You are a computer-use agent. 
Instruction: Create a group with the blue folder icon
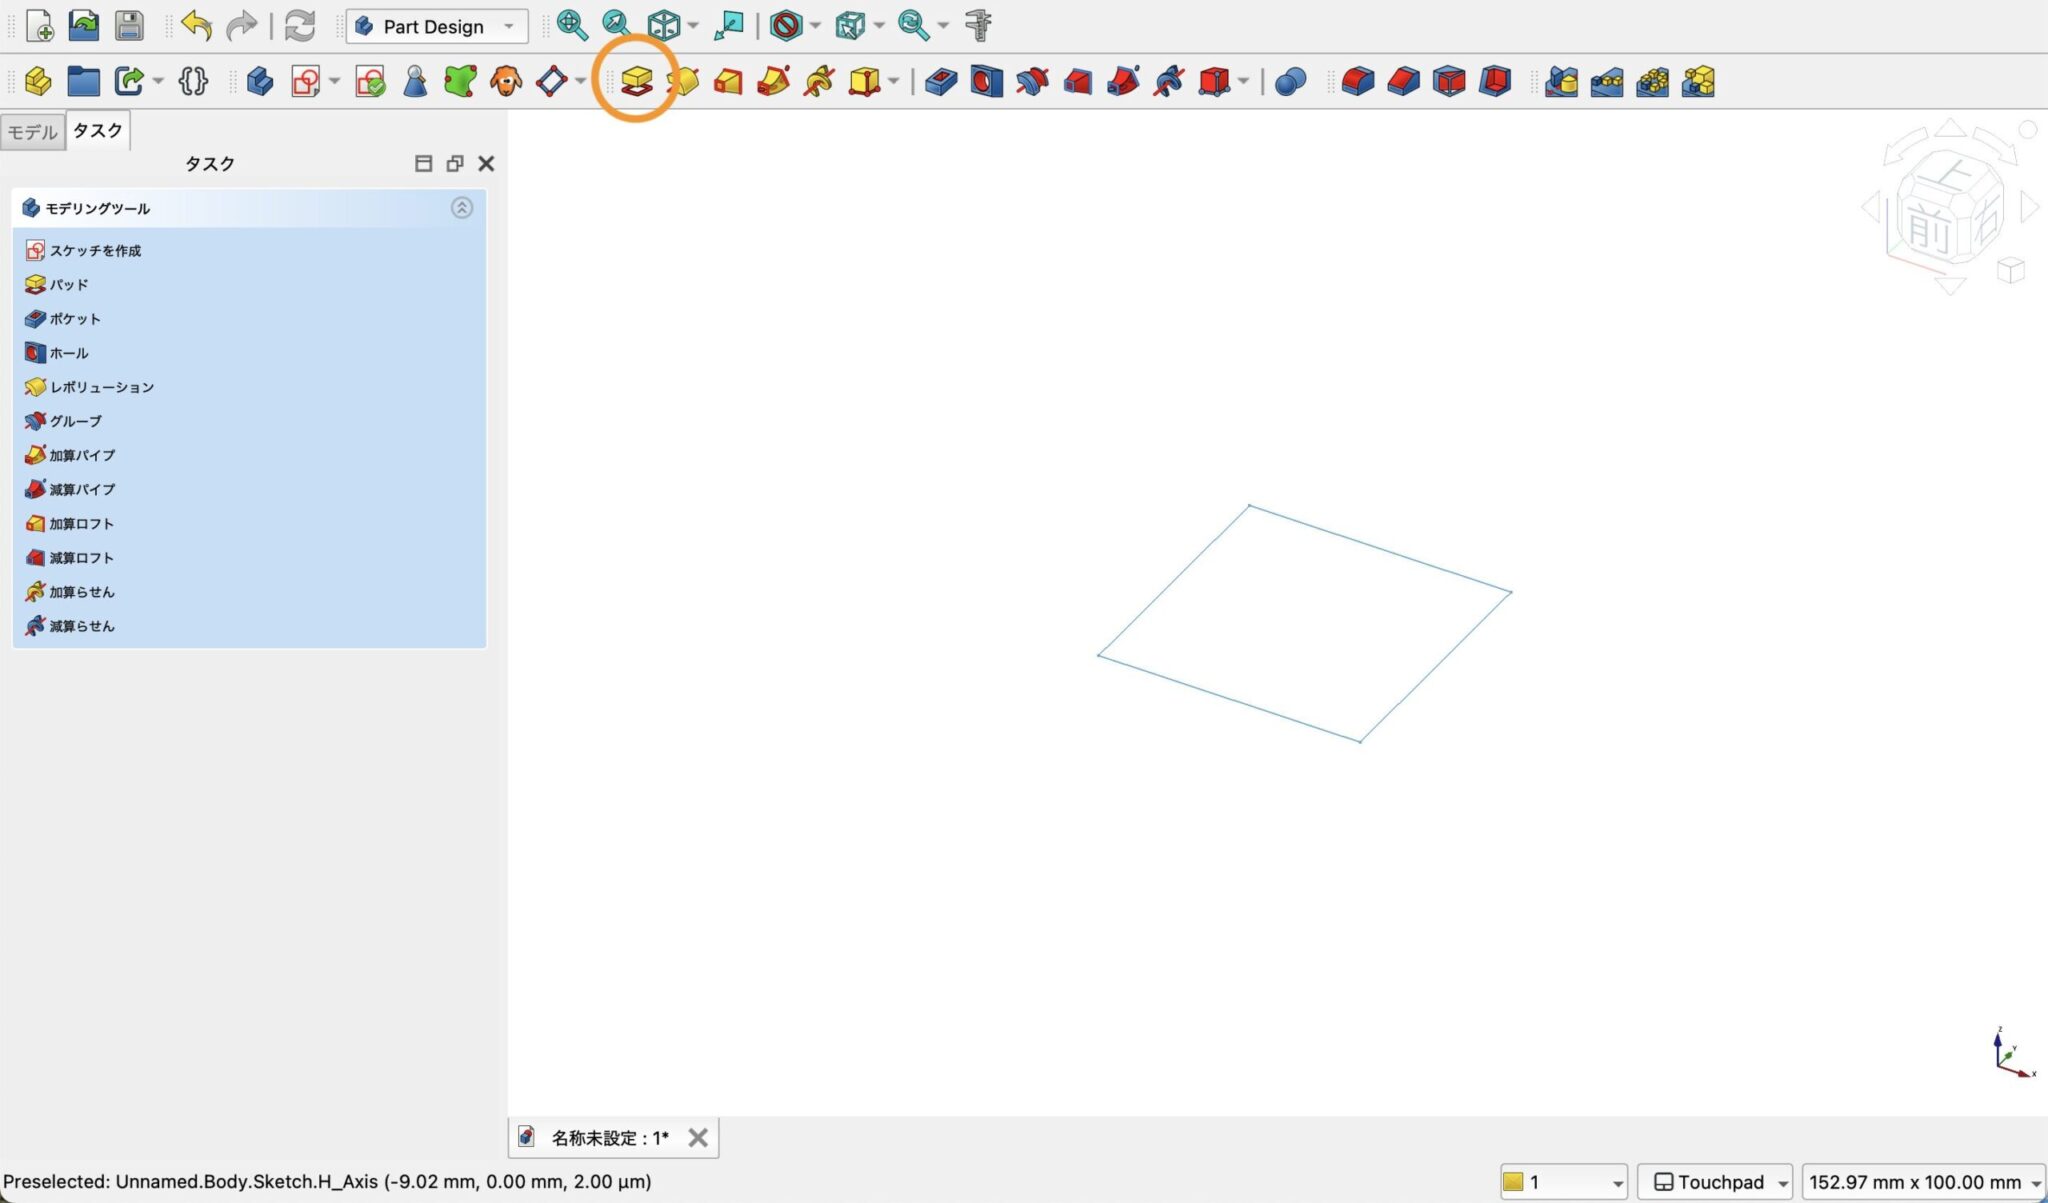click(83, 81)
